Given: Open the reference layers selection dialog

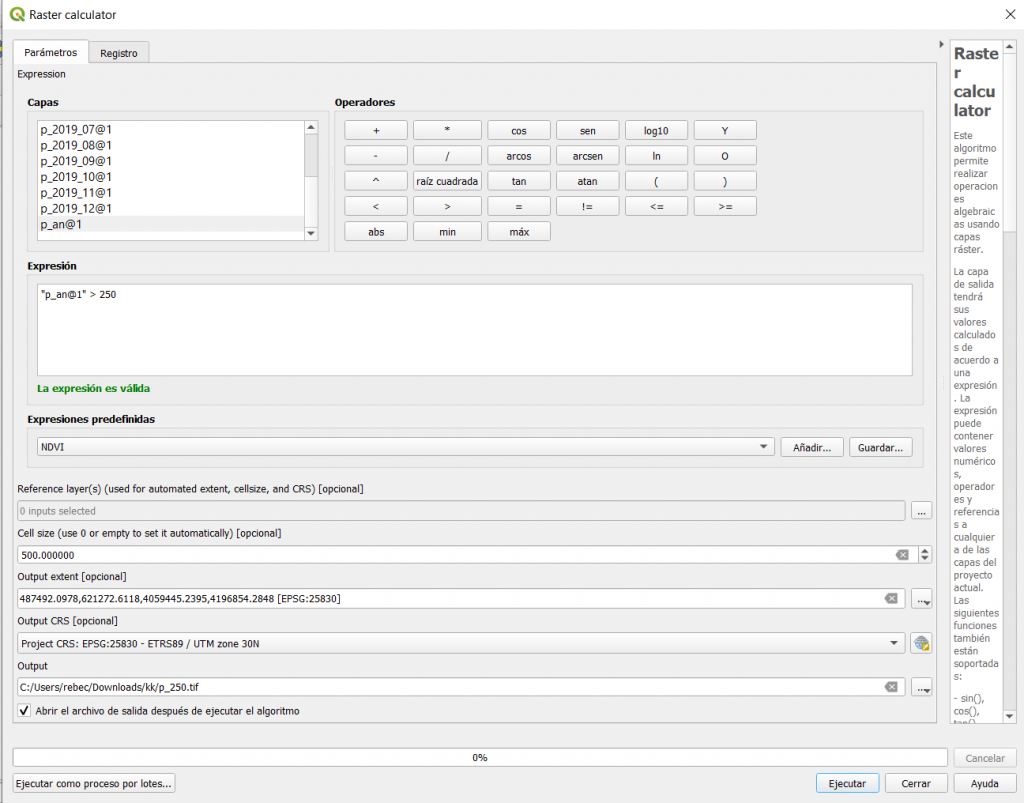Looking at the screenshot, I should tap(921, 511).
